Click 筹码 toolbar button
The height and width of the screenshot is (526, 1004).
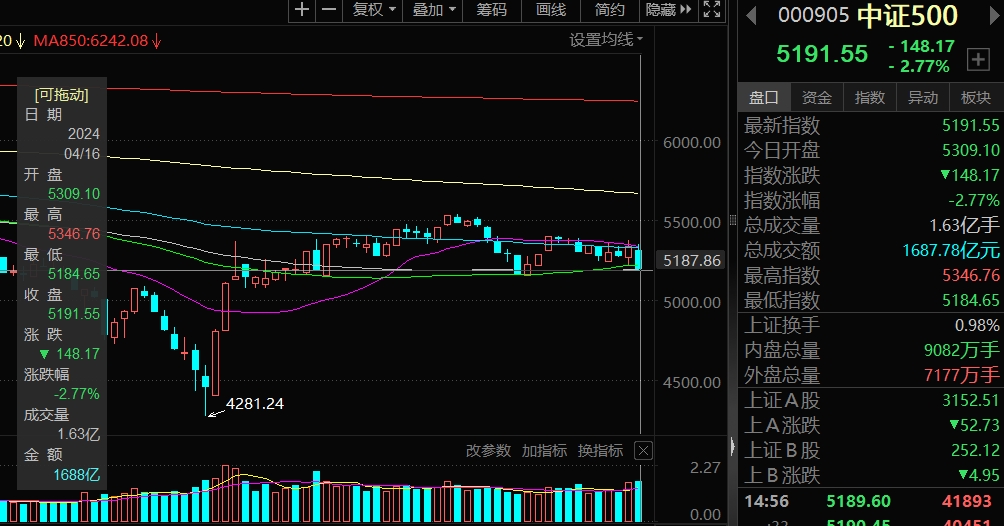pyautogui.click(x=491, y=10)
